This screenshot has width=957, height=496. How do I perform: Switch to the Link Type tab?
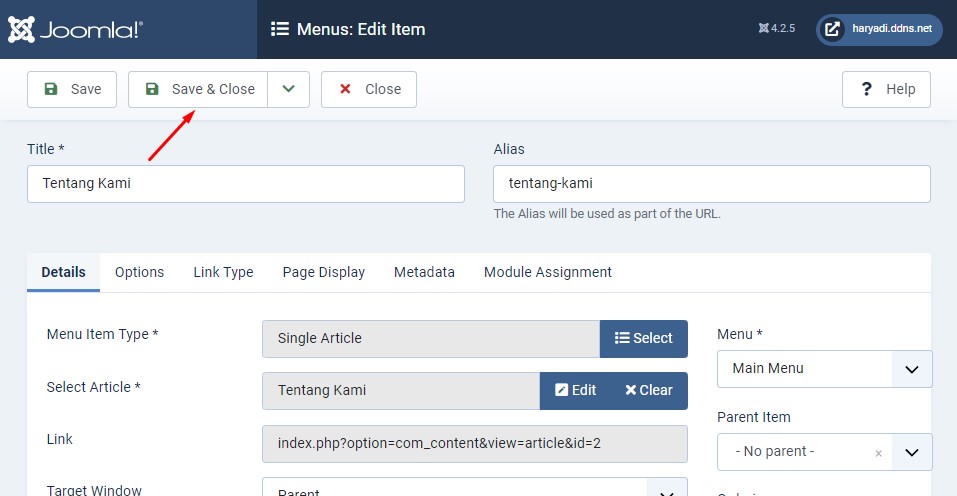pos(223,272)
